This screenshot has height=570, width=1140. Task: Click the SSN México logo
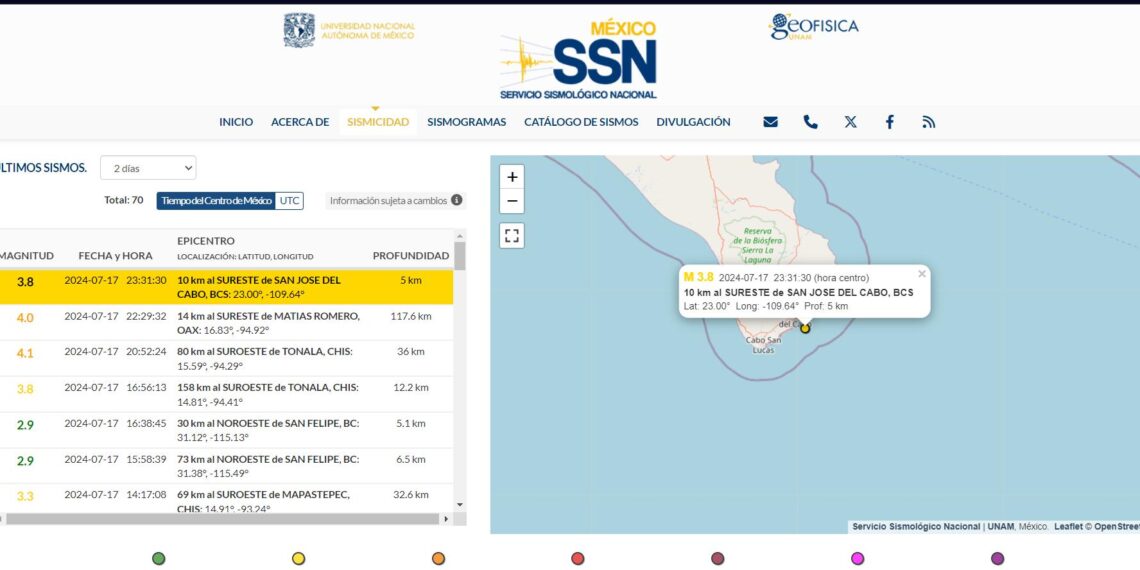click(579, 60)
